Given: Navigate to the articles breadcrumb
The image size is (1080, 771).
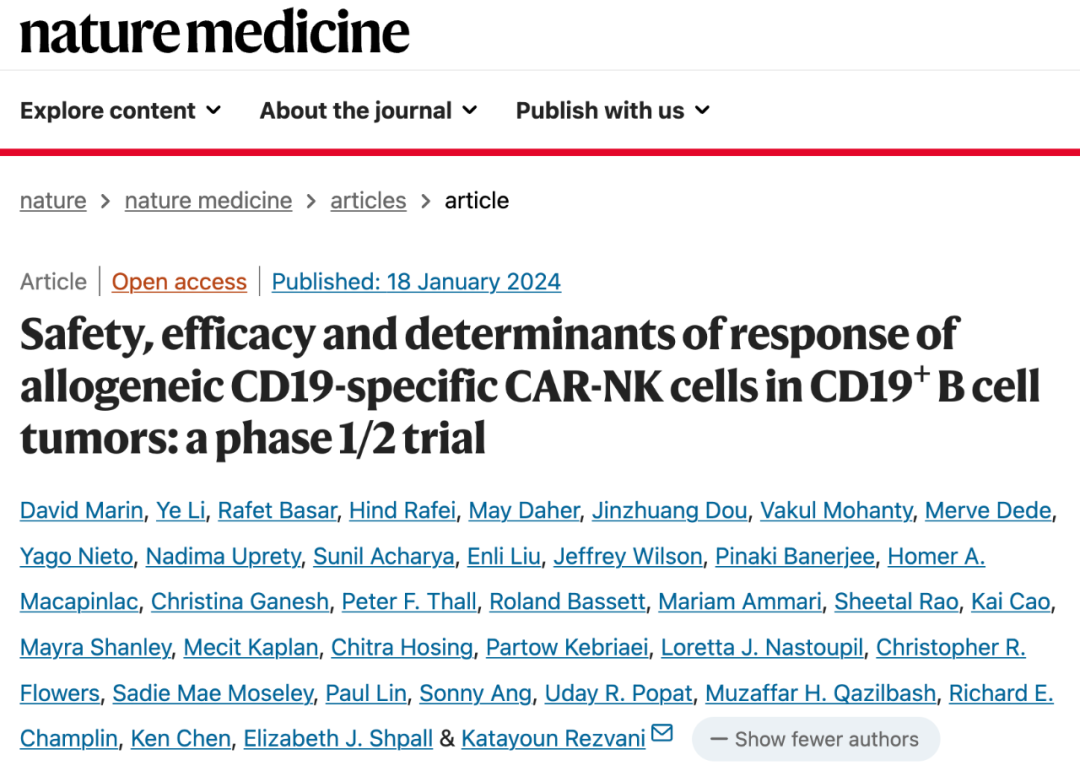Looking at the screenshot, I should click(368, 201).
